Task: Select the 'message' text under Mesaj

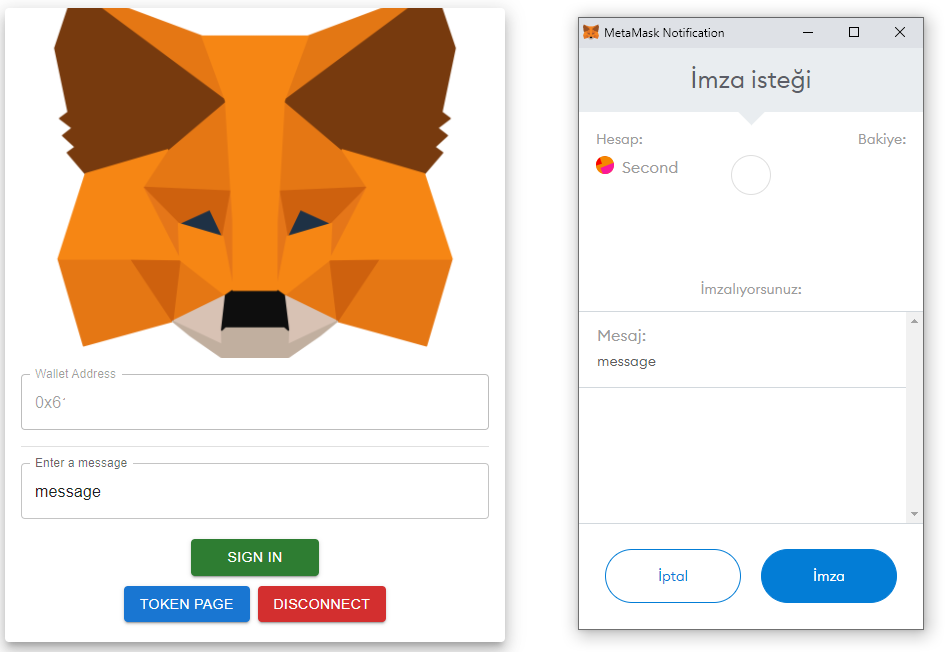Action: point(626,361)
